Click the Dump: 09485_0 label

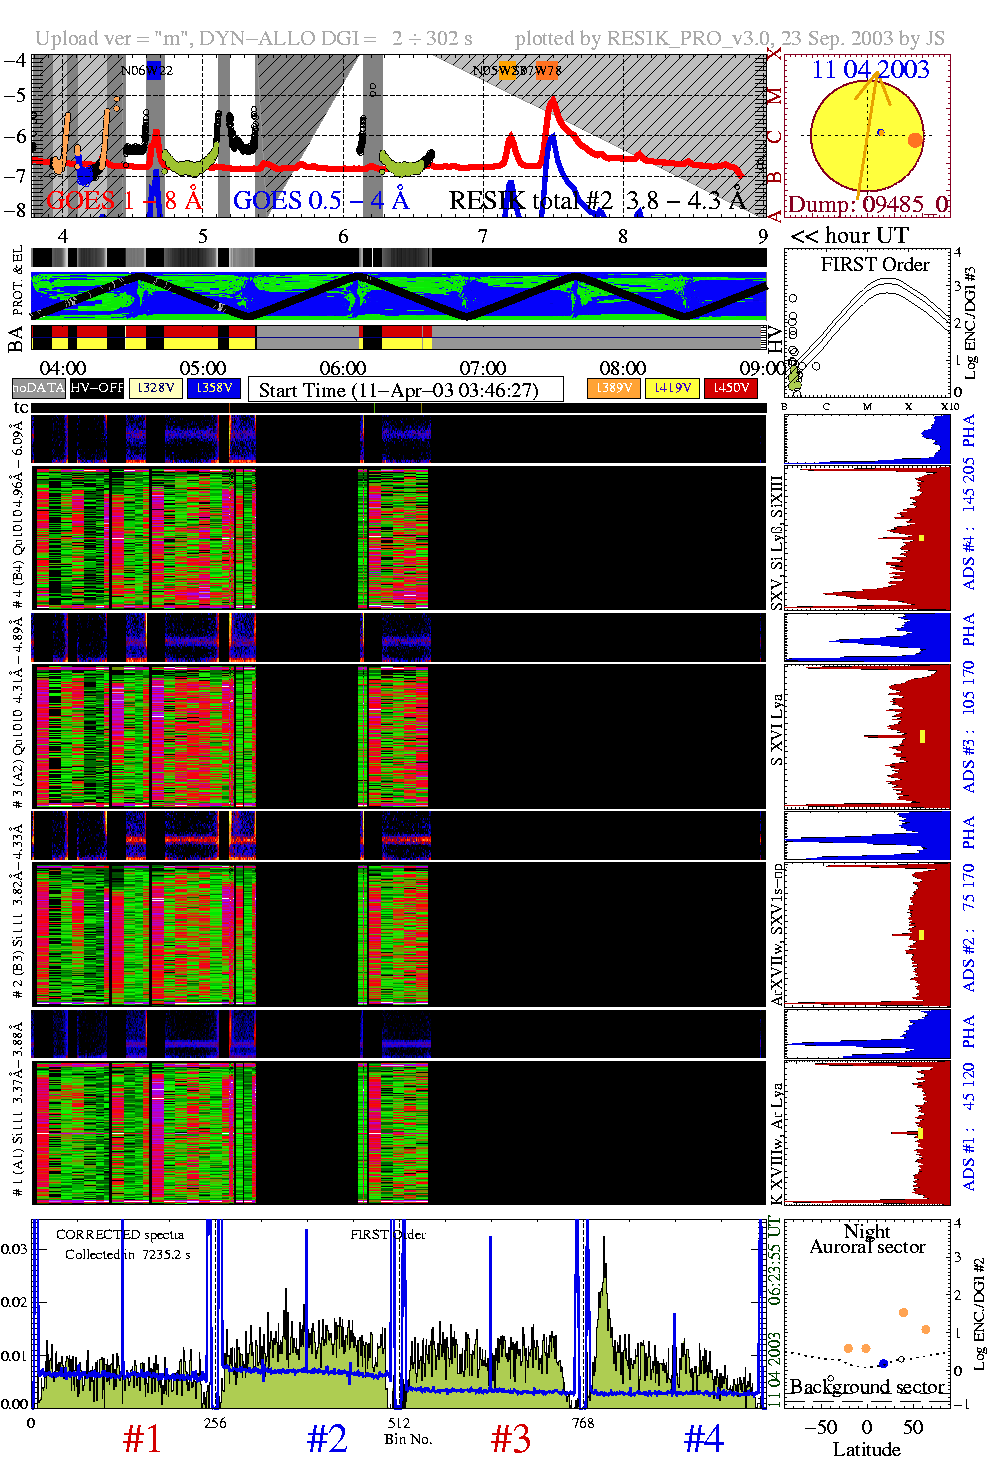[x=867, y=205]
